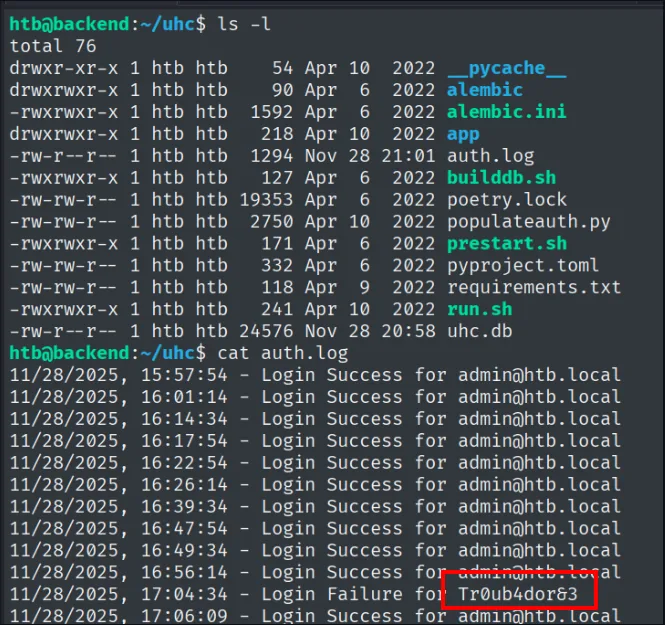Click the Tr0ub4dor&3 string
The width and height of the screenshot is (665, 625).
(x=518, y=594)
